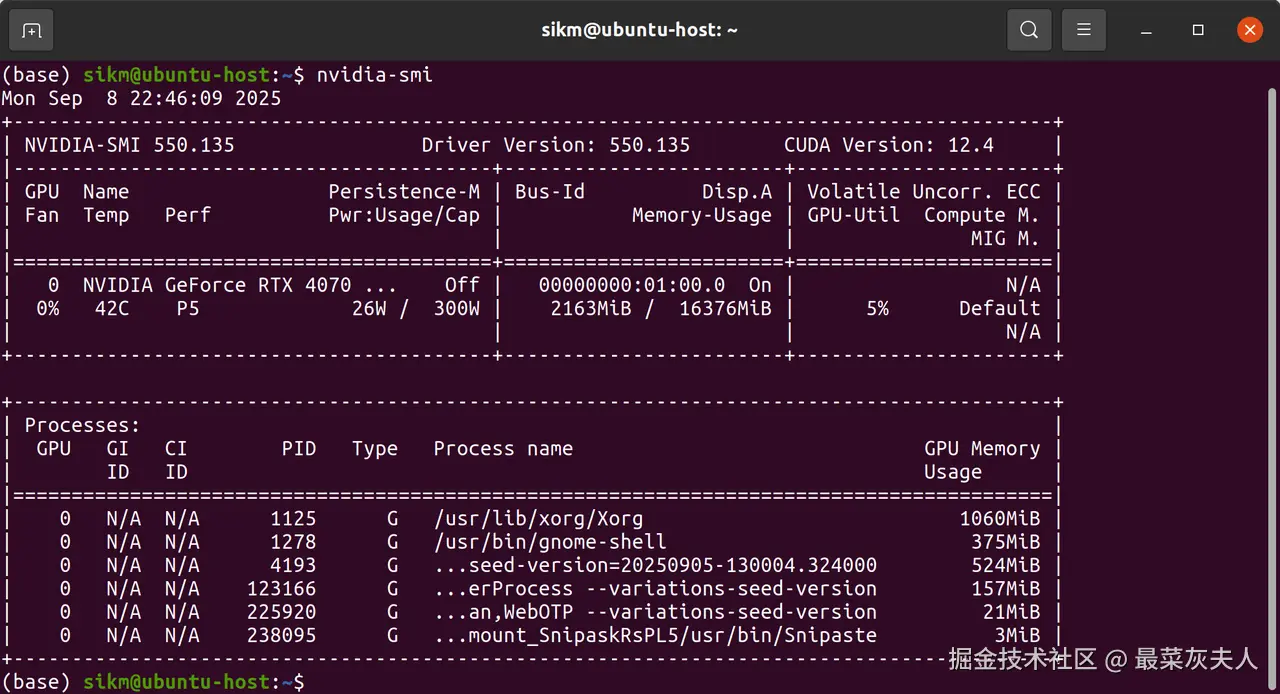Screen dimensions: 1280x694
Task: Open the terminal search tool
Action: [1029, 30]
